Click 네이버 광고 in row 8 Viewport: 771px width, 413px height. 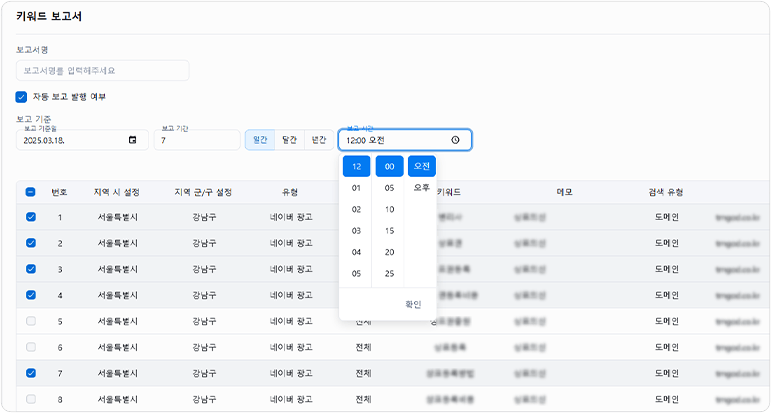point(291,399)
